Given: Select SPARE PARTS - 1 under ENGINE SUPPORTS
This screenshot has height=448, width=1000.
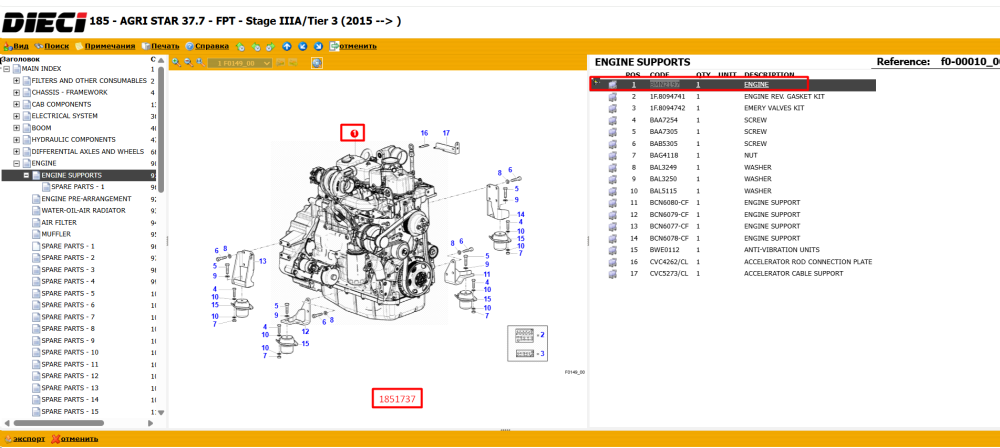Looking at the screenshot, I should click(x=77, y=186).
